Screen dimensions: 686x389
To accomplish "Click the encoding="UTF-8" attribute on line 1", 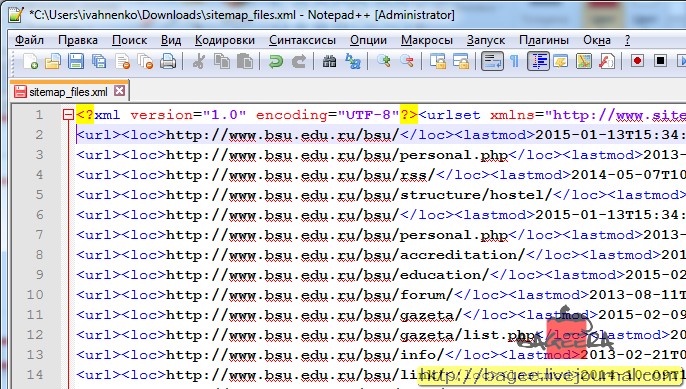I will point(328,115).
